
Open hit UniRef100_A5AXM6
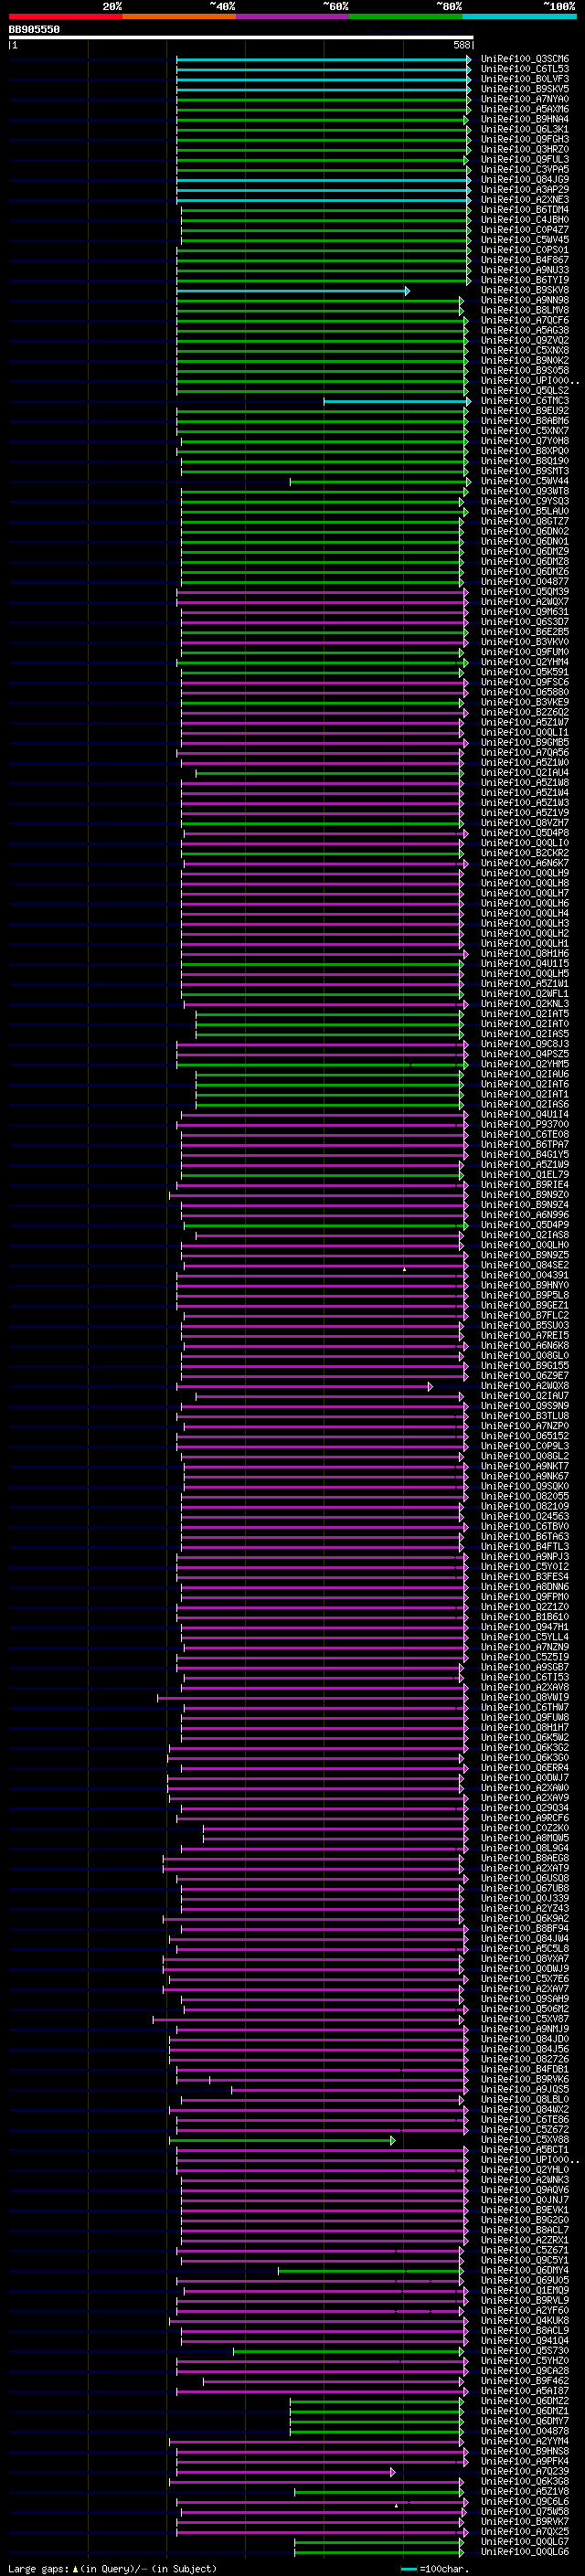[525, 109]
